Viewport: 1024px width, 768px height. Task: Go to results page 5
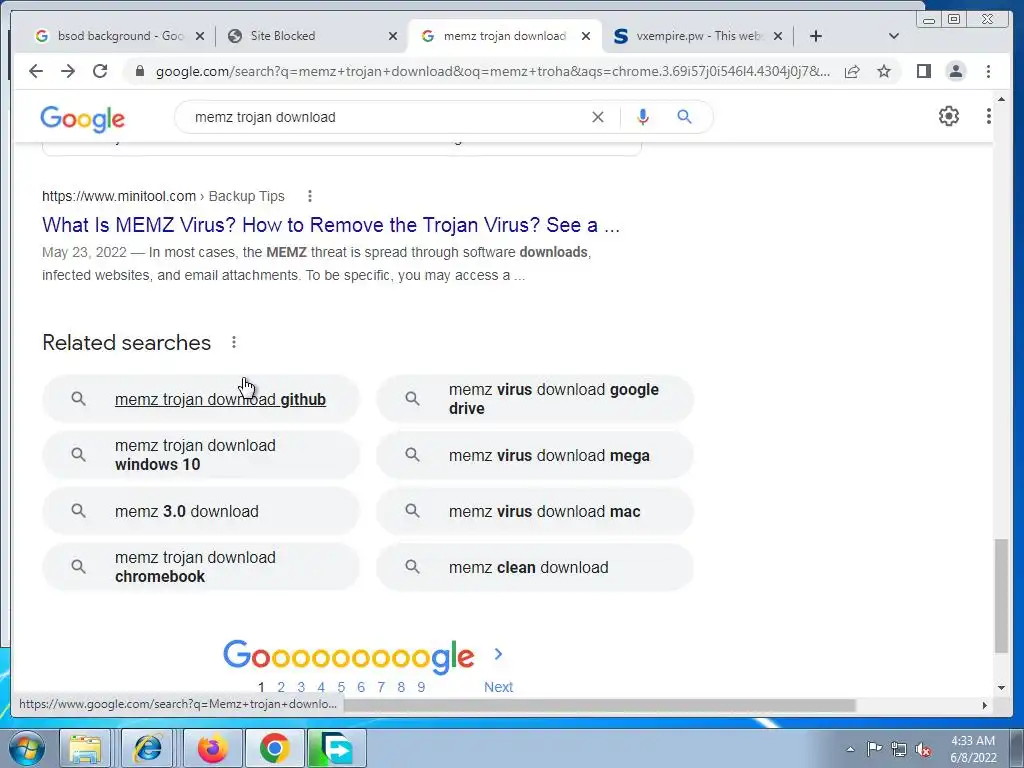click(x=341, y=687)
